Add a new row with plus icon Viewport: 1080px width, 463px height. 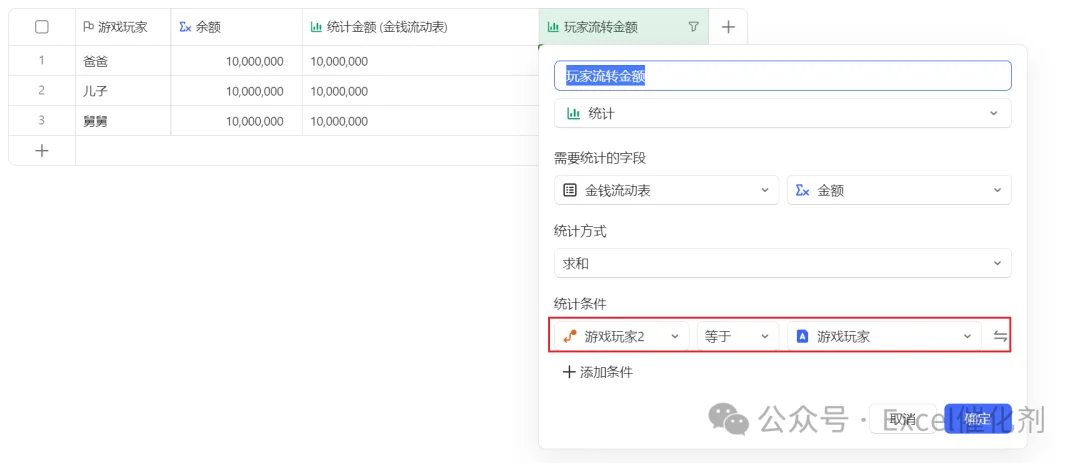coord(41,150)
